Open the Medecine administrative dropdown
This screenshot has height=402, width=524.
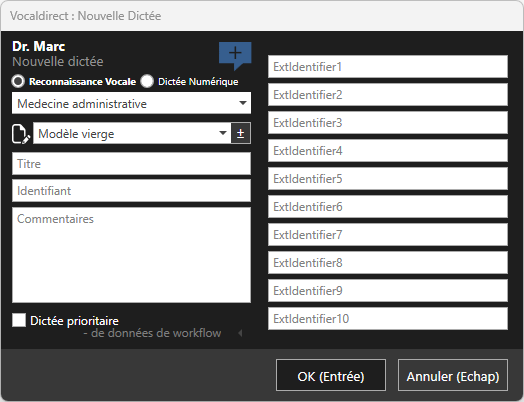[131, 103]
